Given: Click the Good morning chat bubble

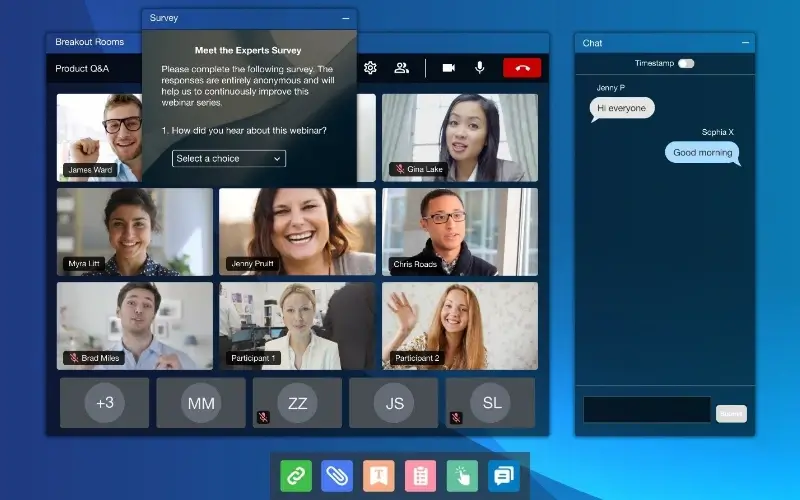Looking at the screenshot, I should point(703,153).
